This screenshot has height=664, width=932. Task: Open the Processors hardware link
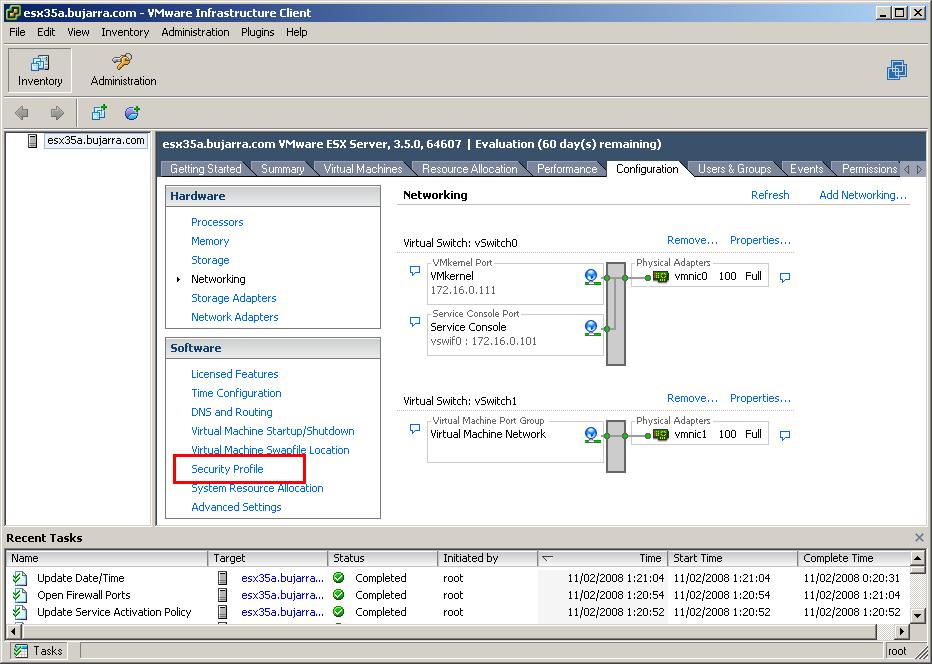[217, 222]
